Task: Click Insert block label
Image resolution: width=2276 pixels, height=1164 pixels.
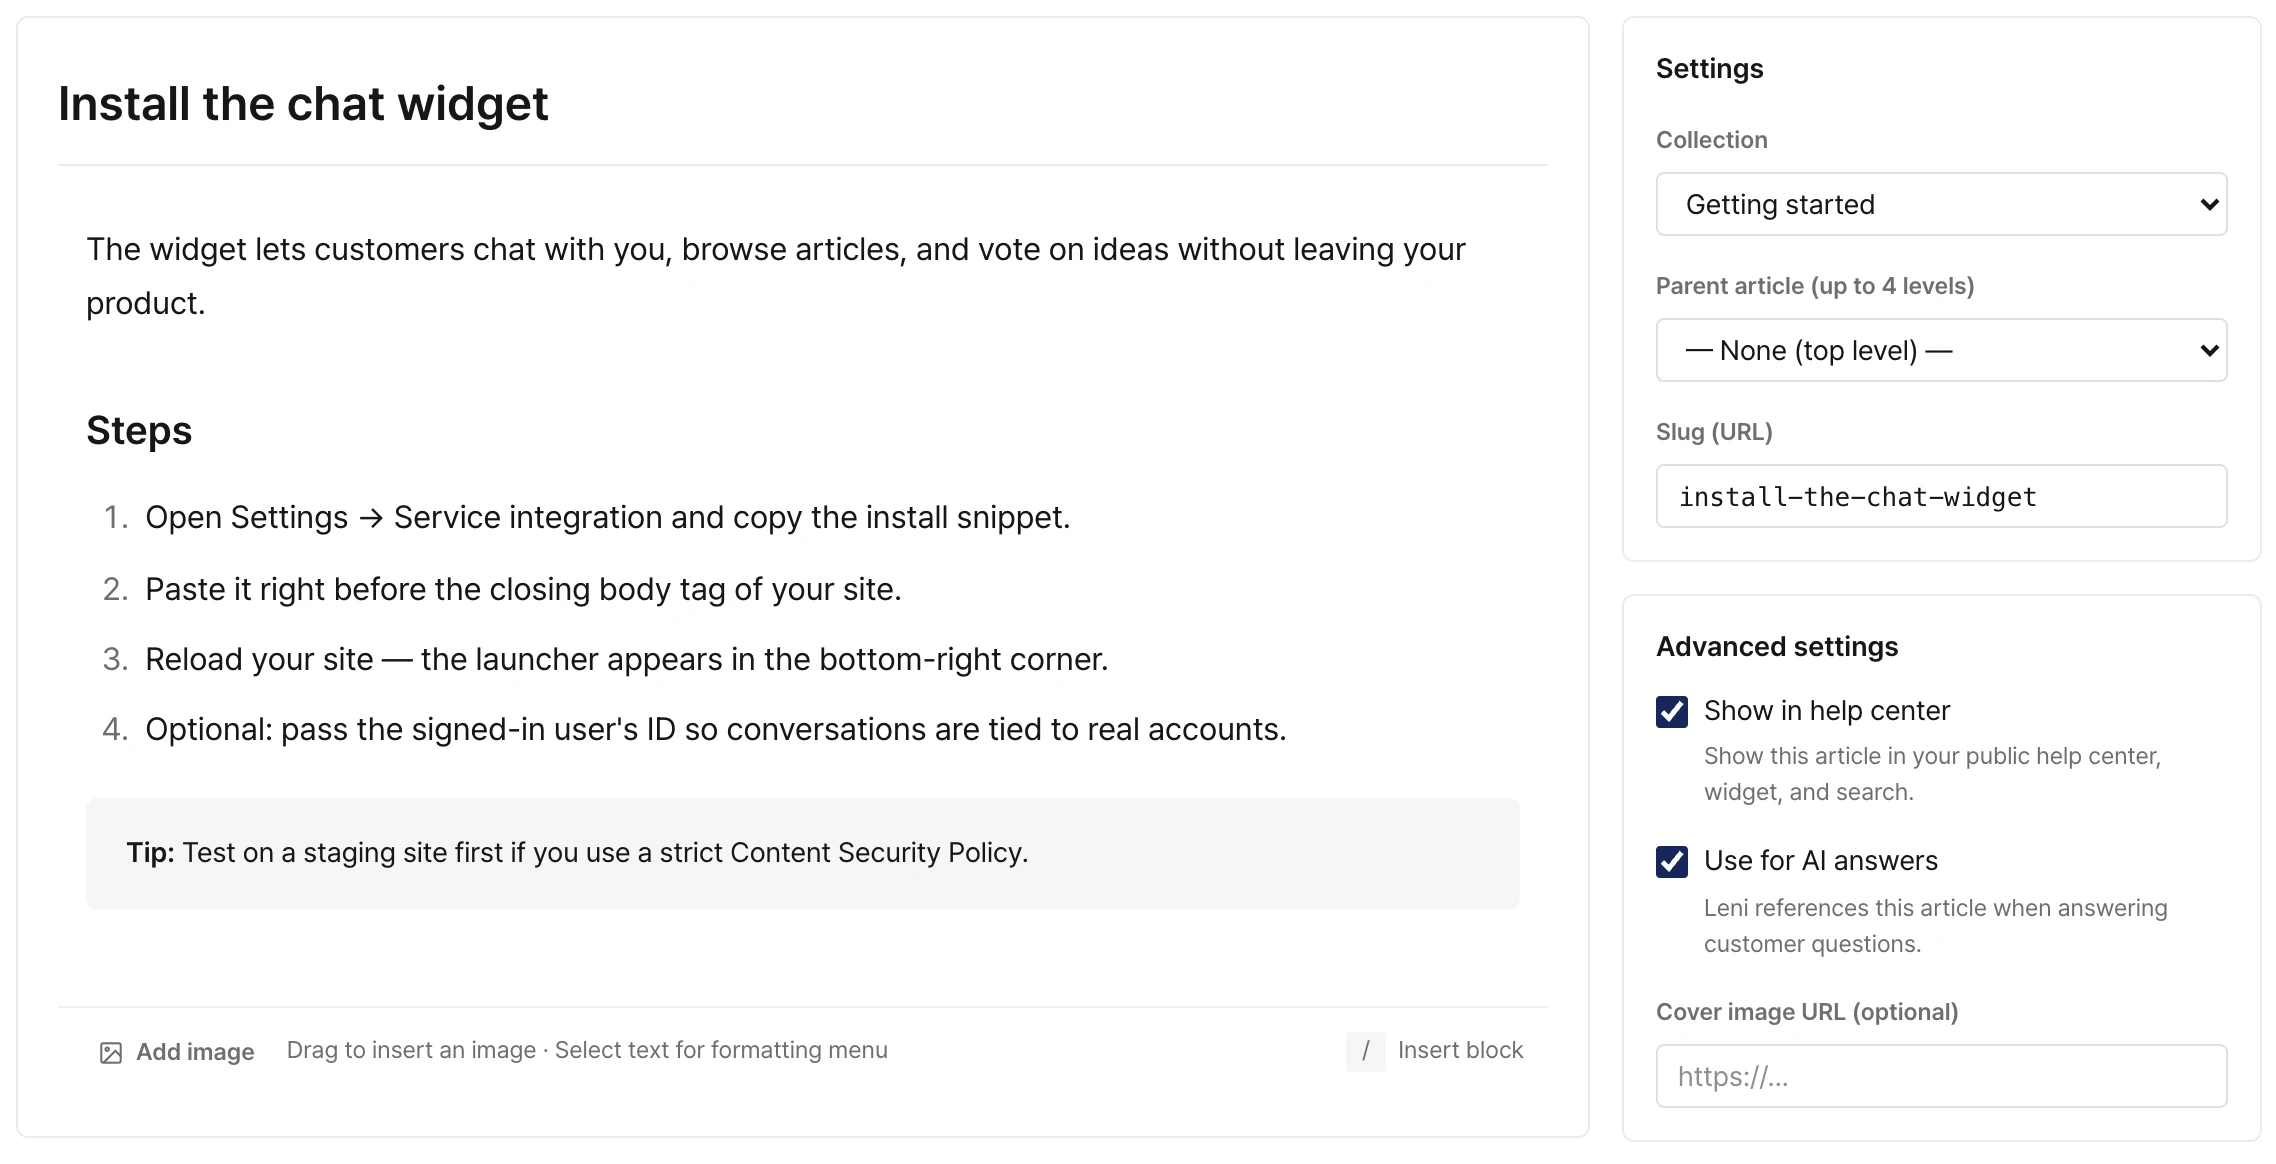Action: [1460, 1050]
